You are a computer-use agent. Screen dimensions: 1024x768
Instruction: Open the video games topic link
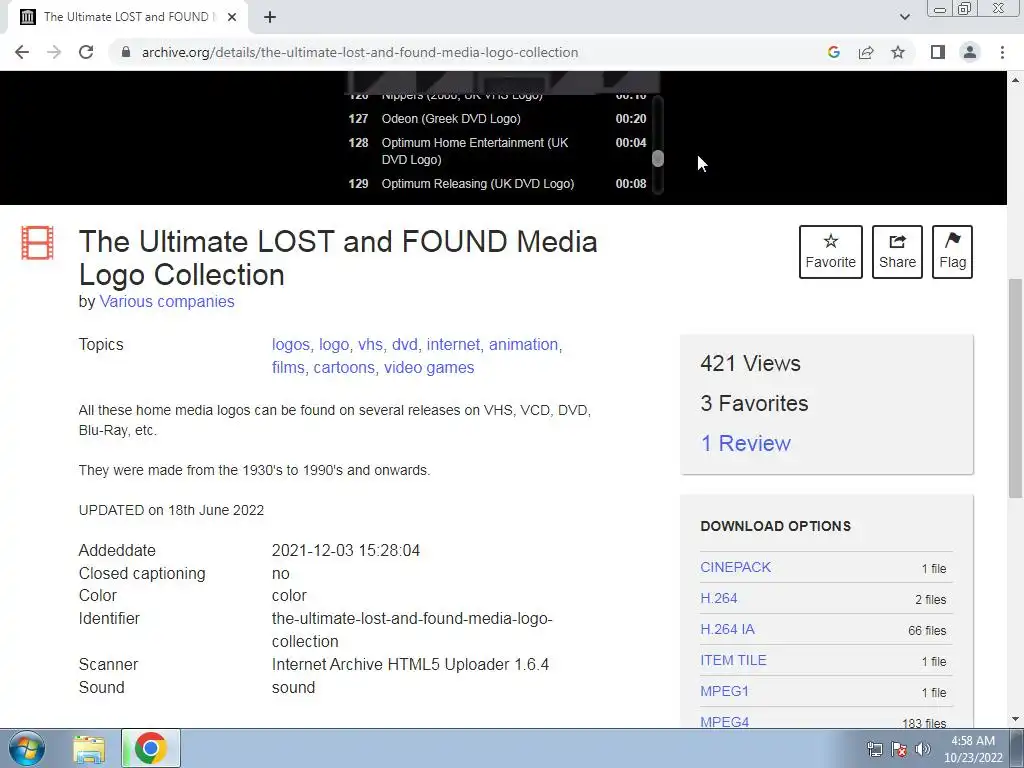point(429,368)
